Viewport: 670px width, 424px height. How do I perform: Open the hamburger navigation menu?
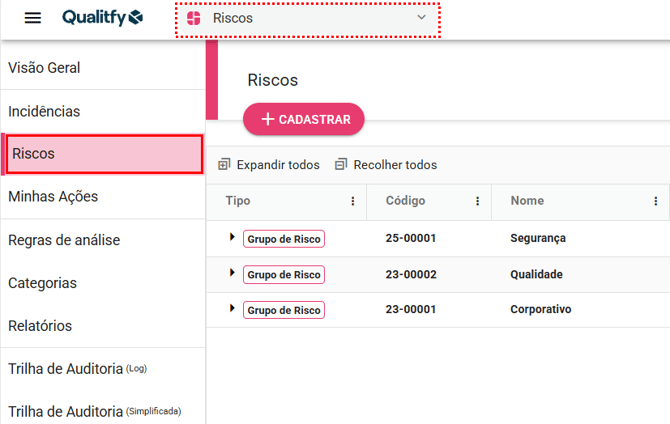[x=33, y=18]
